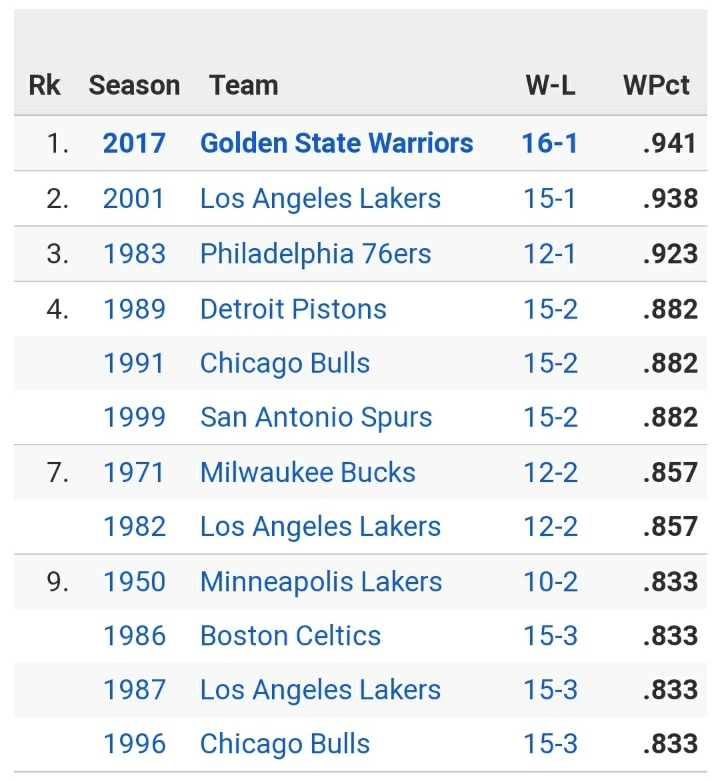Open the 12-1 record for 76ers
The height and width of the screenshot is (780, 720).
549,253
